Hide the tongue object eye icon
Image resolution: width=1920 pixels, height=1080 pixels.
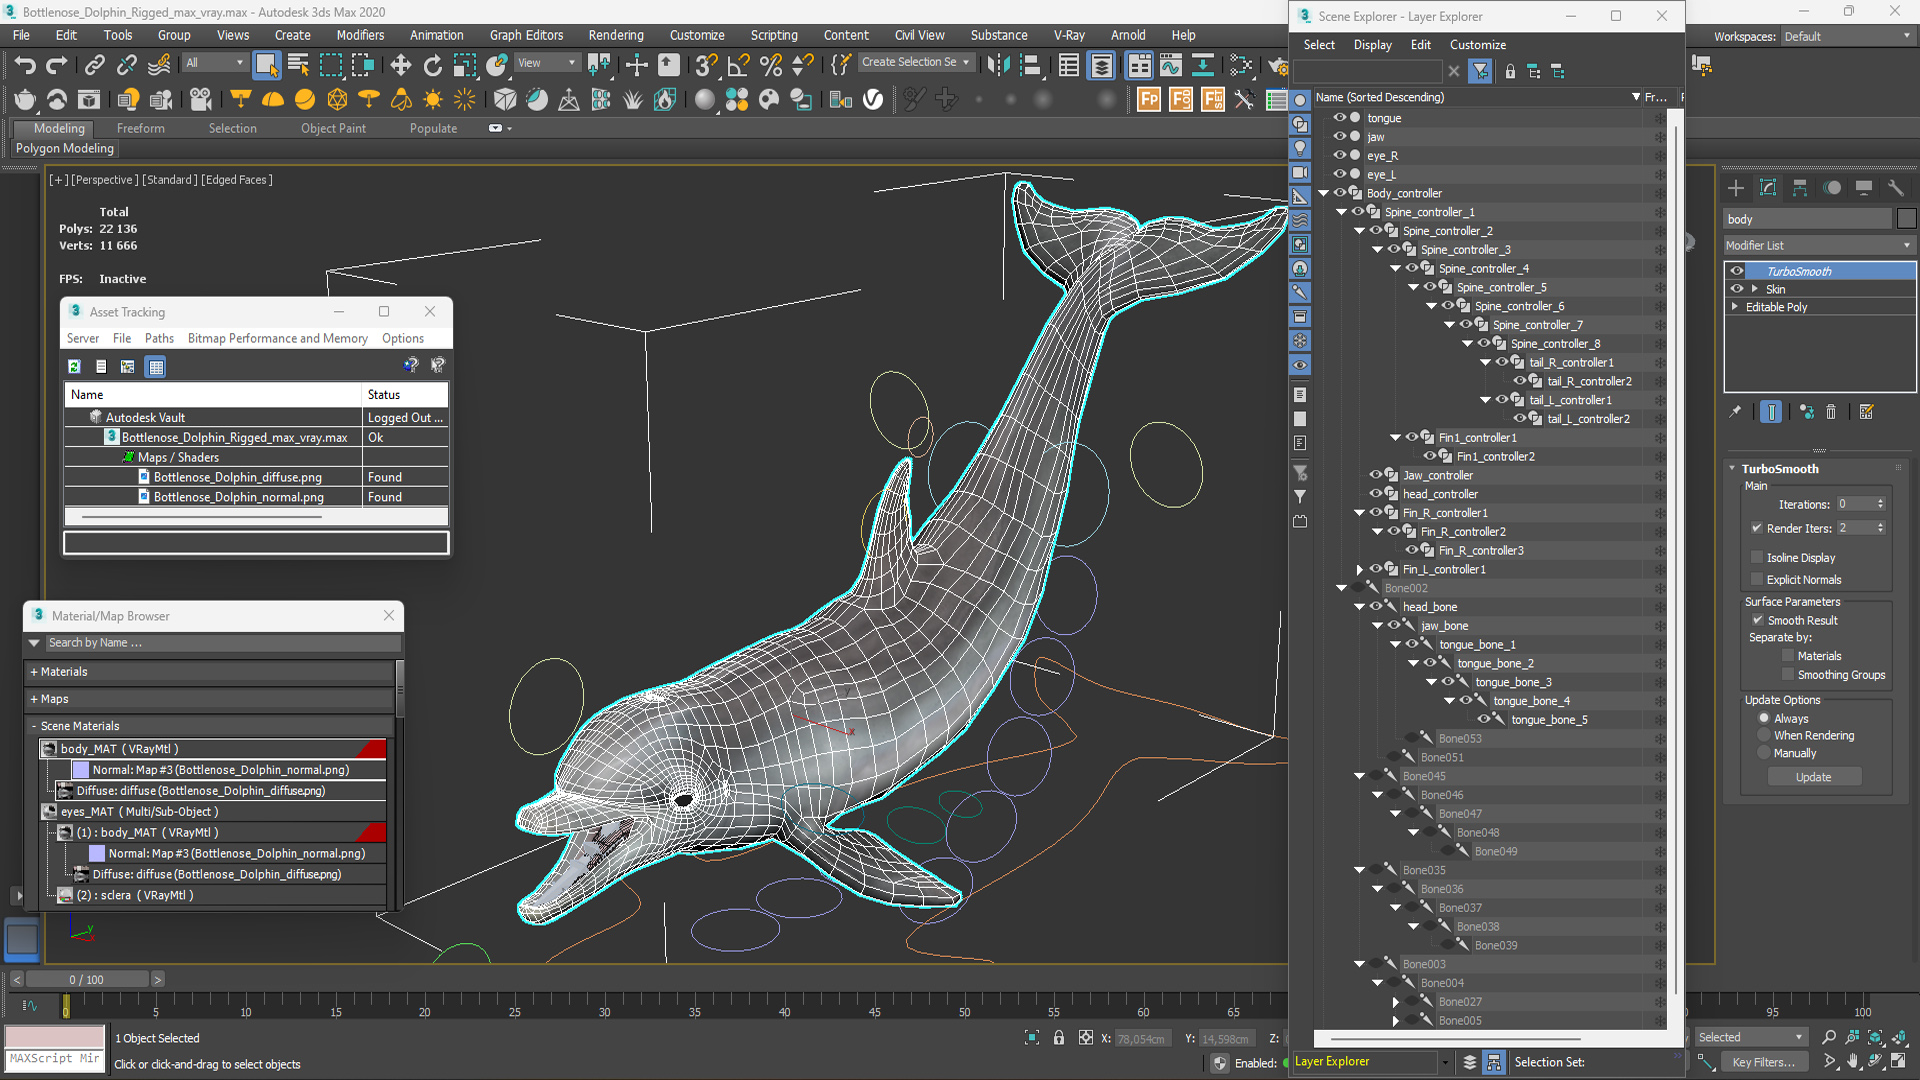1339,118
